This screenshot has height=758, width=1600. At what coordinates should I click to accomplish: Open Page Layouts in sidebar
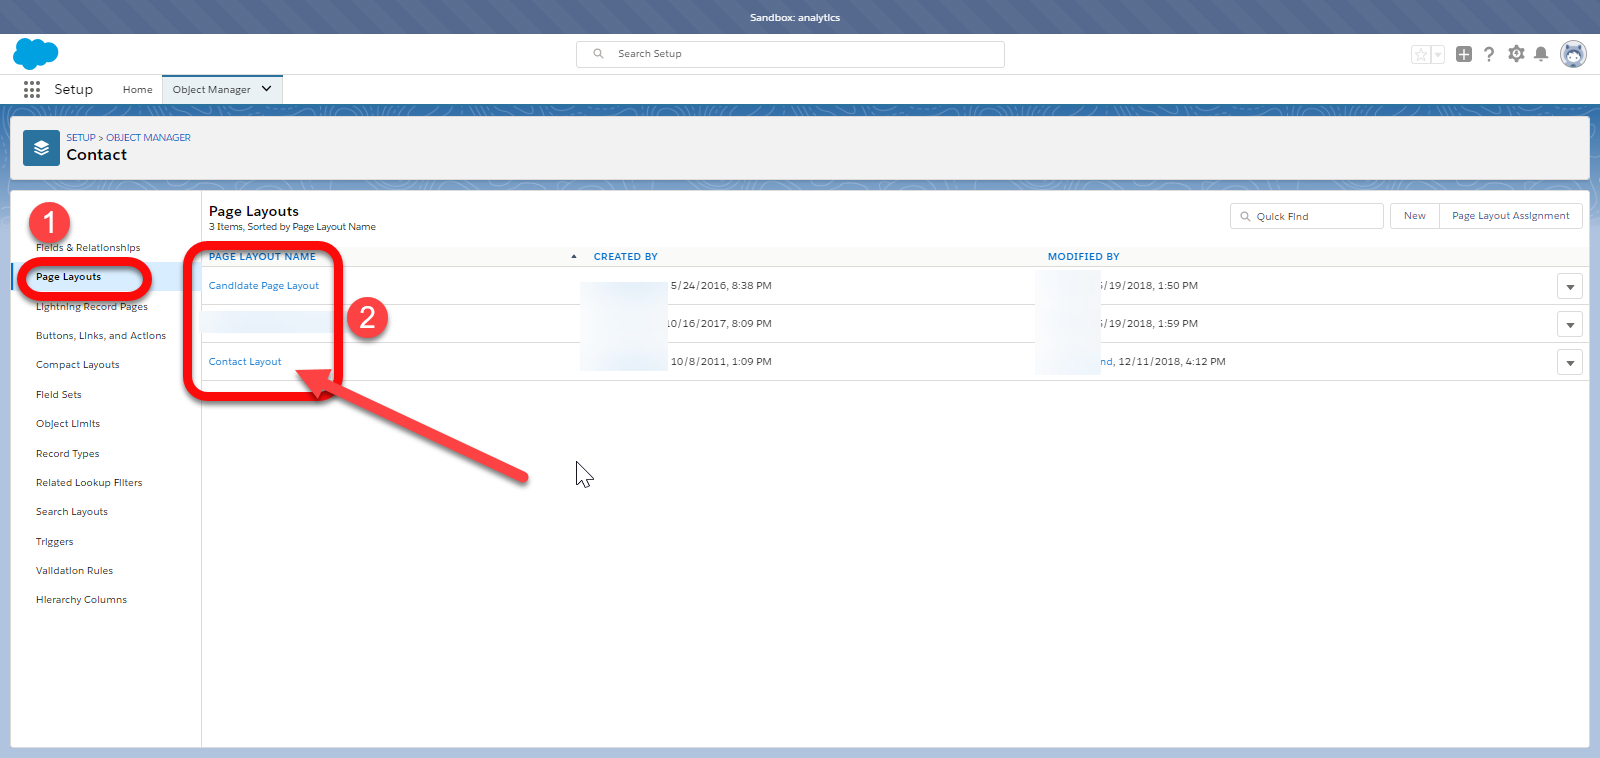coord(69,277)
